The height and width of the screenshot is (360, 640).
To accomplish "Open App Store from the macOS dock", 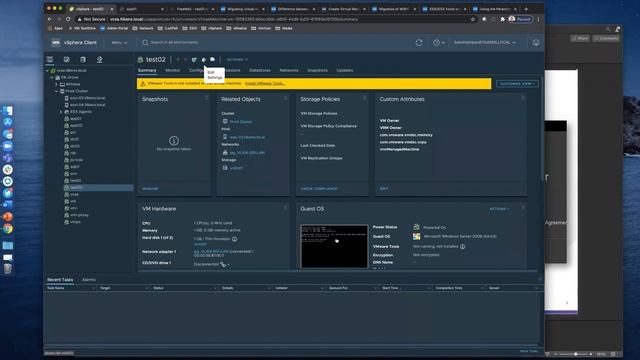I will pyautogui.click(x=8, y=122).
